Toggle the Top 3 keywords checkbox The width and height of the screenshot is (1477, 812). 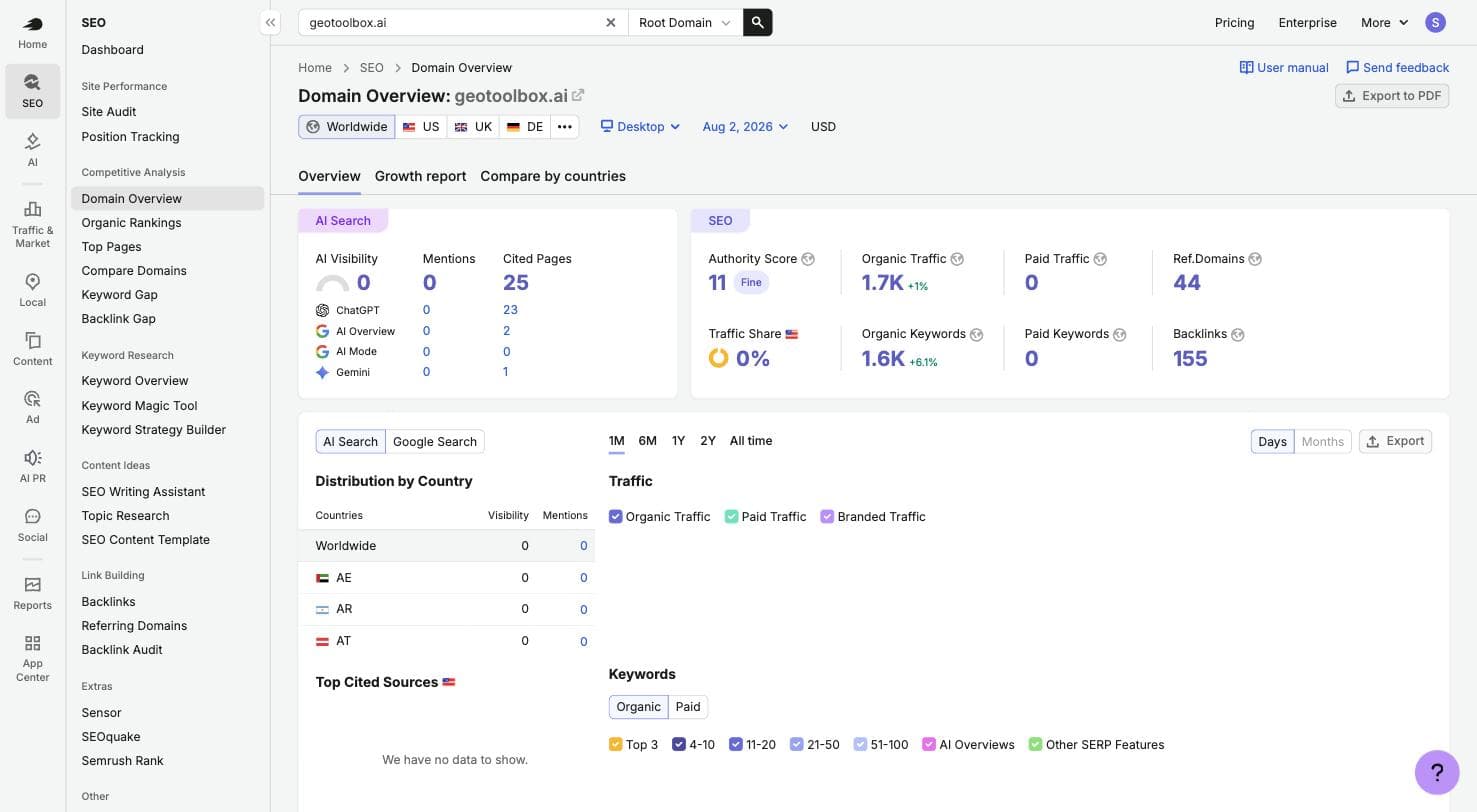pyautogui.click(x=616, y=745)
